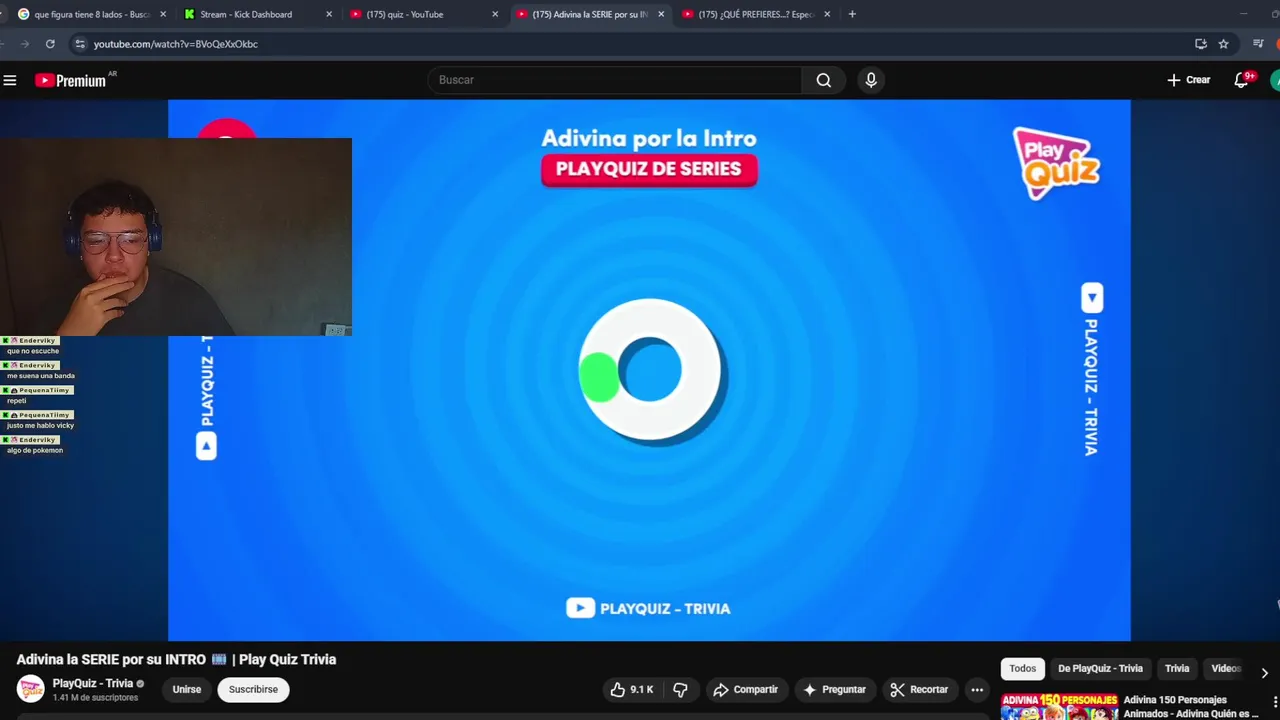Focus the Buscar search field
1280x720 pixels.
[x=614, y=80]
